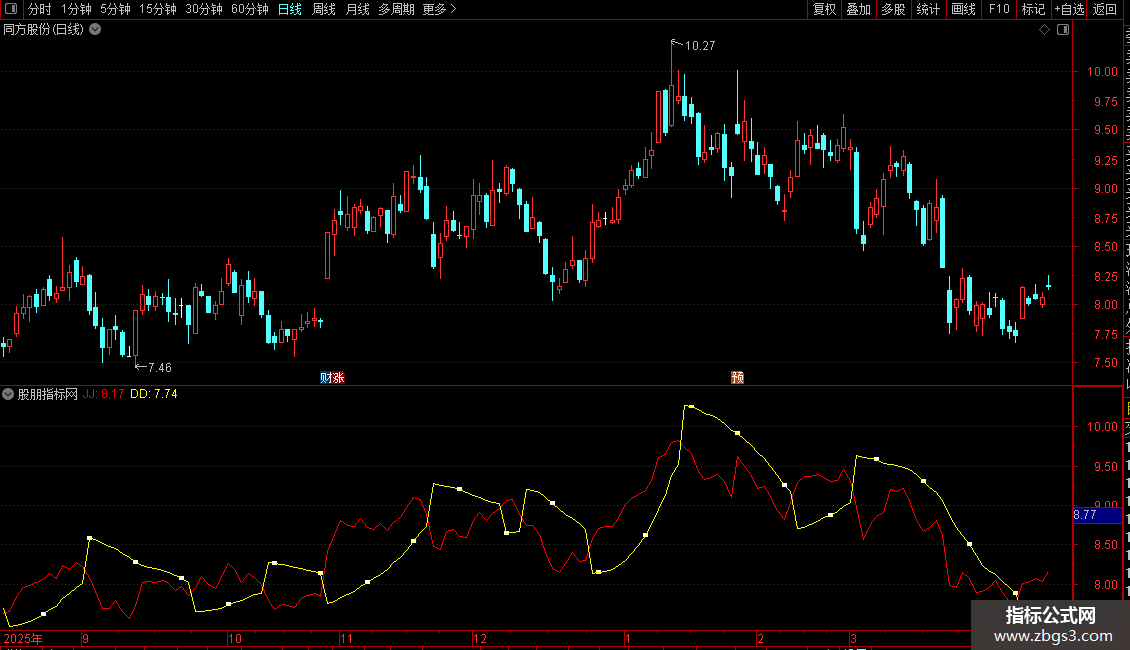1130x650 pixels.
Task: Select the 15分钟 period tab
Action: point(158,9)
